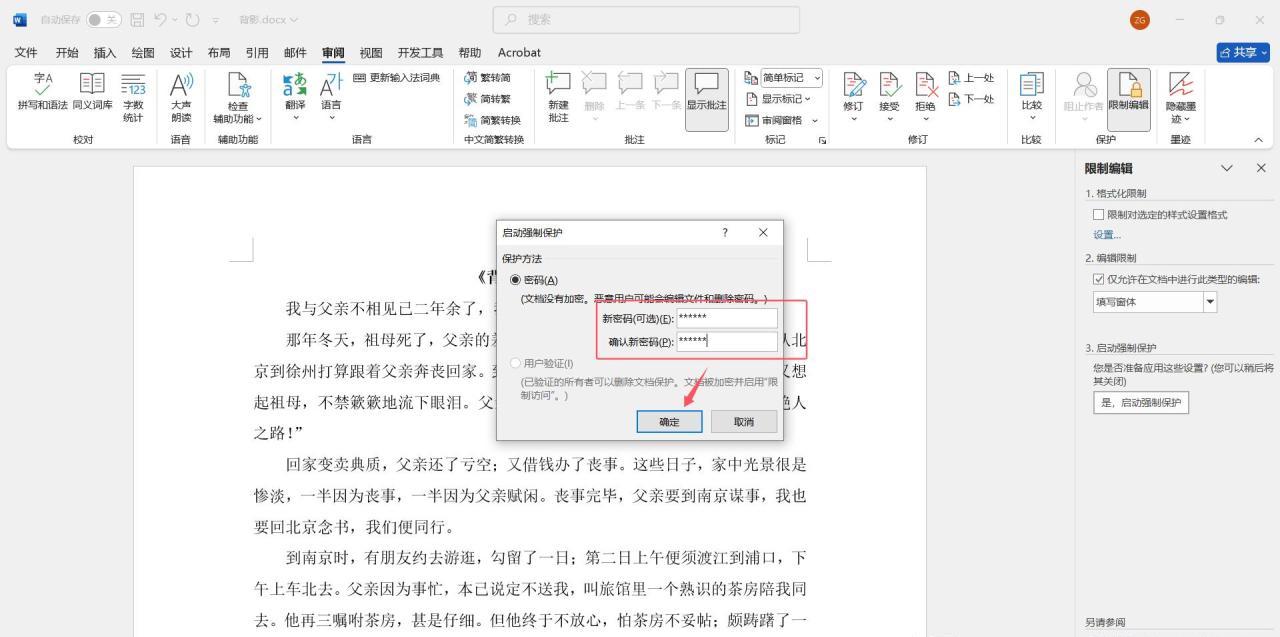
Task: Open the 邮件 ribbon tab
Action: pyautogui.click(x=294, y=52)
